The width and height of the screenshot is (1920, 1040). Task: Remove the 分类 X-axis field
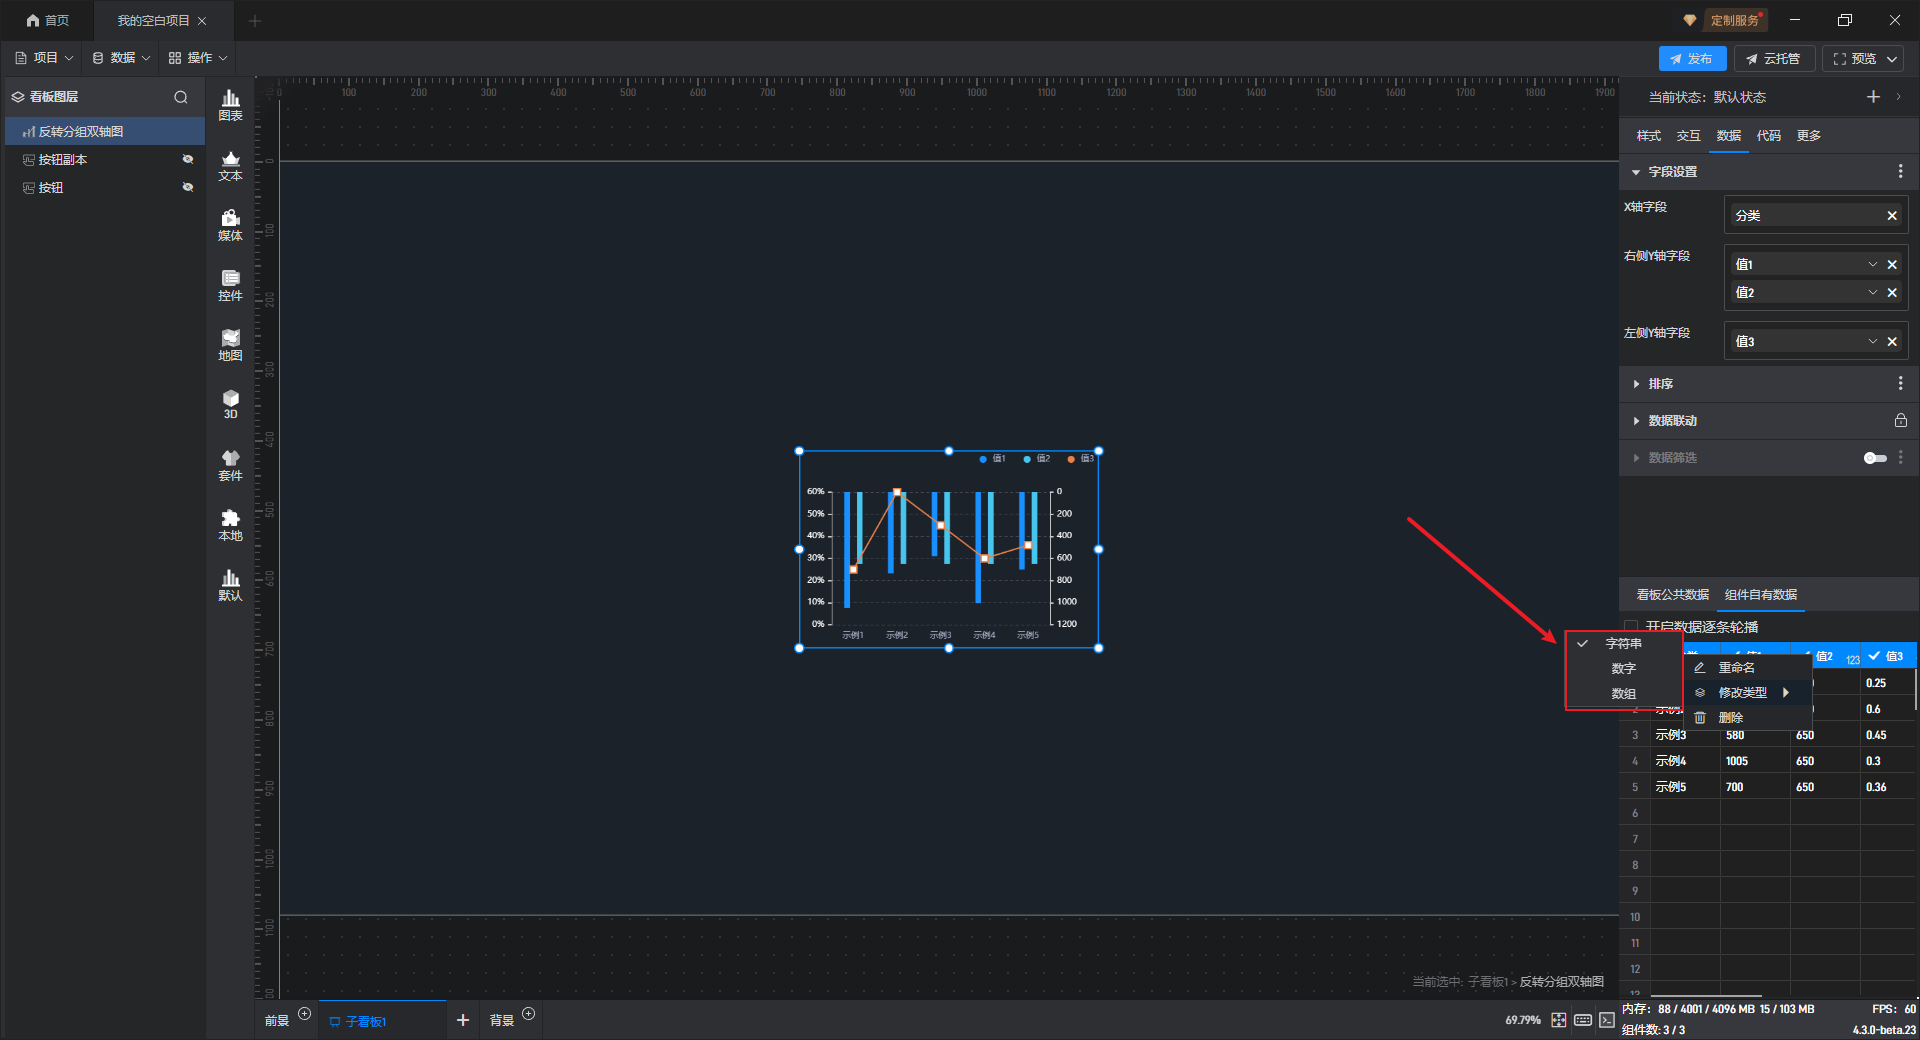tap(1892, 216)
